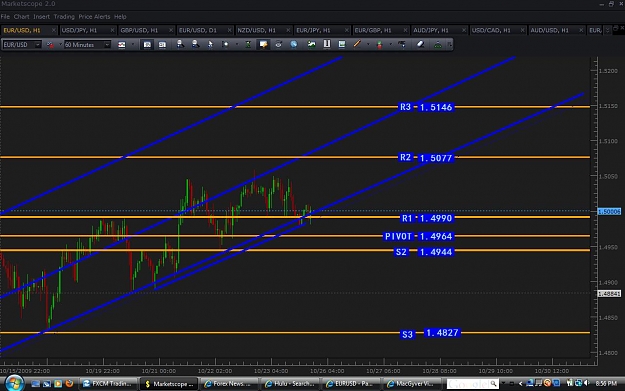Click the green hourglass toolbar icon
This screenshot has width=625, height=391.
[248, 44]
